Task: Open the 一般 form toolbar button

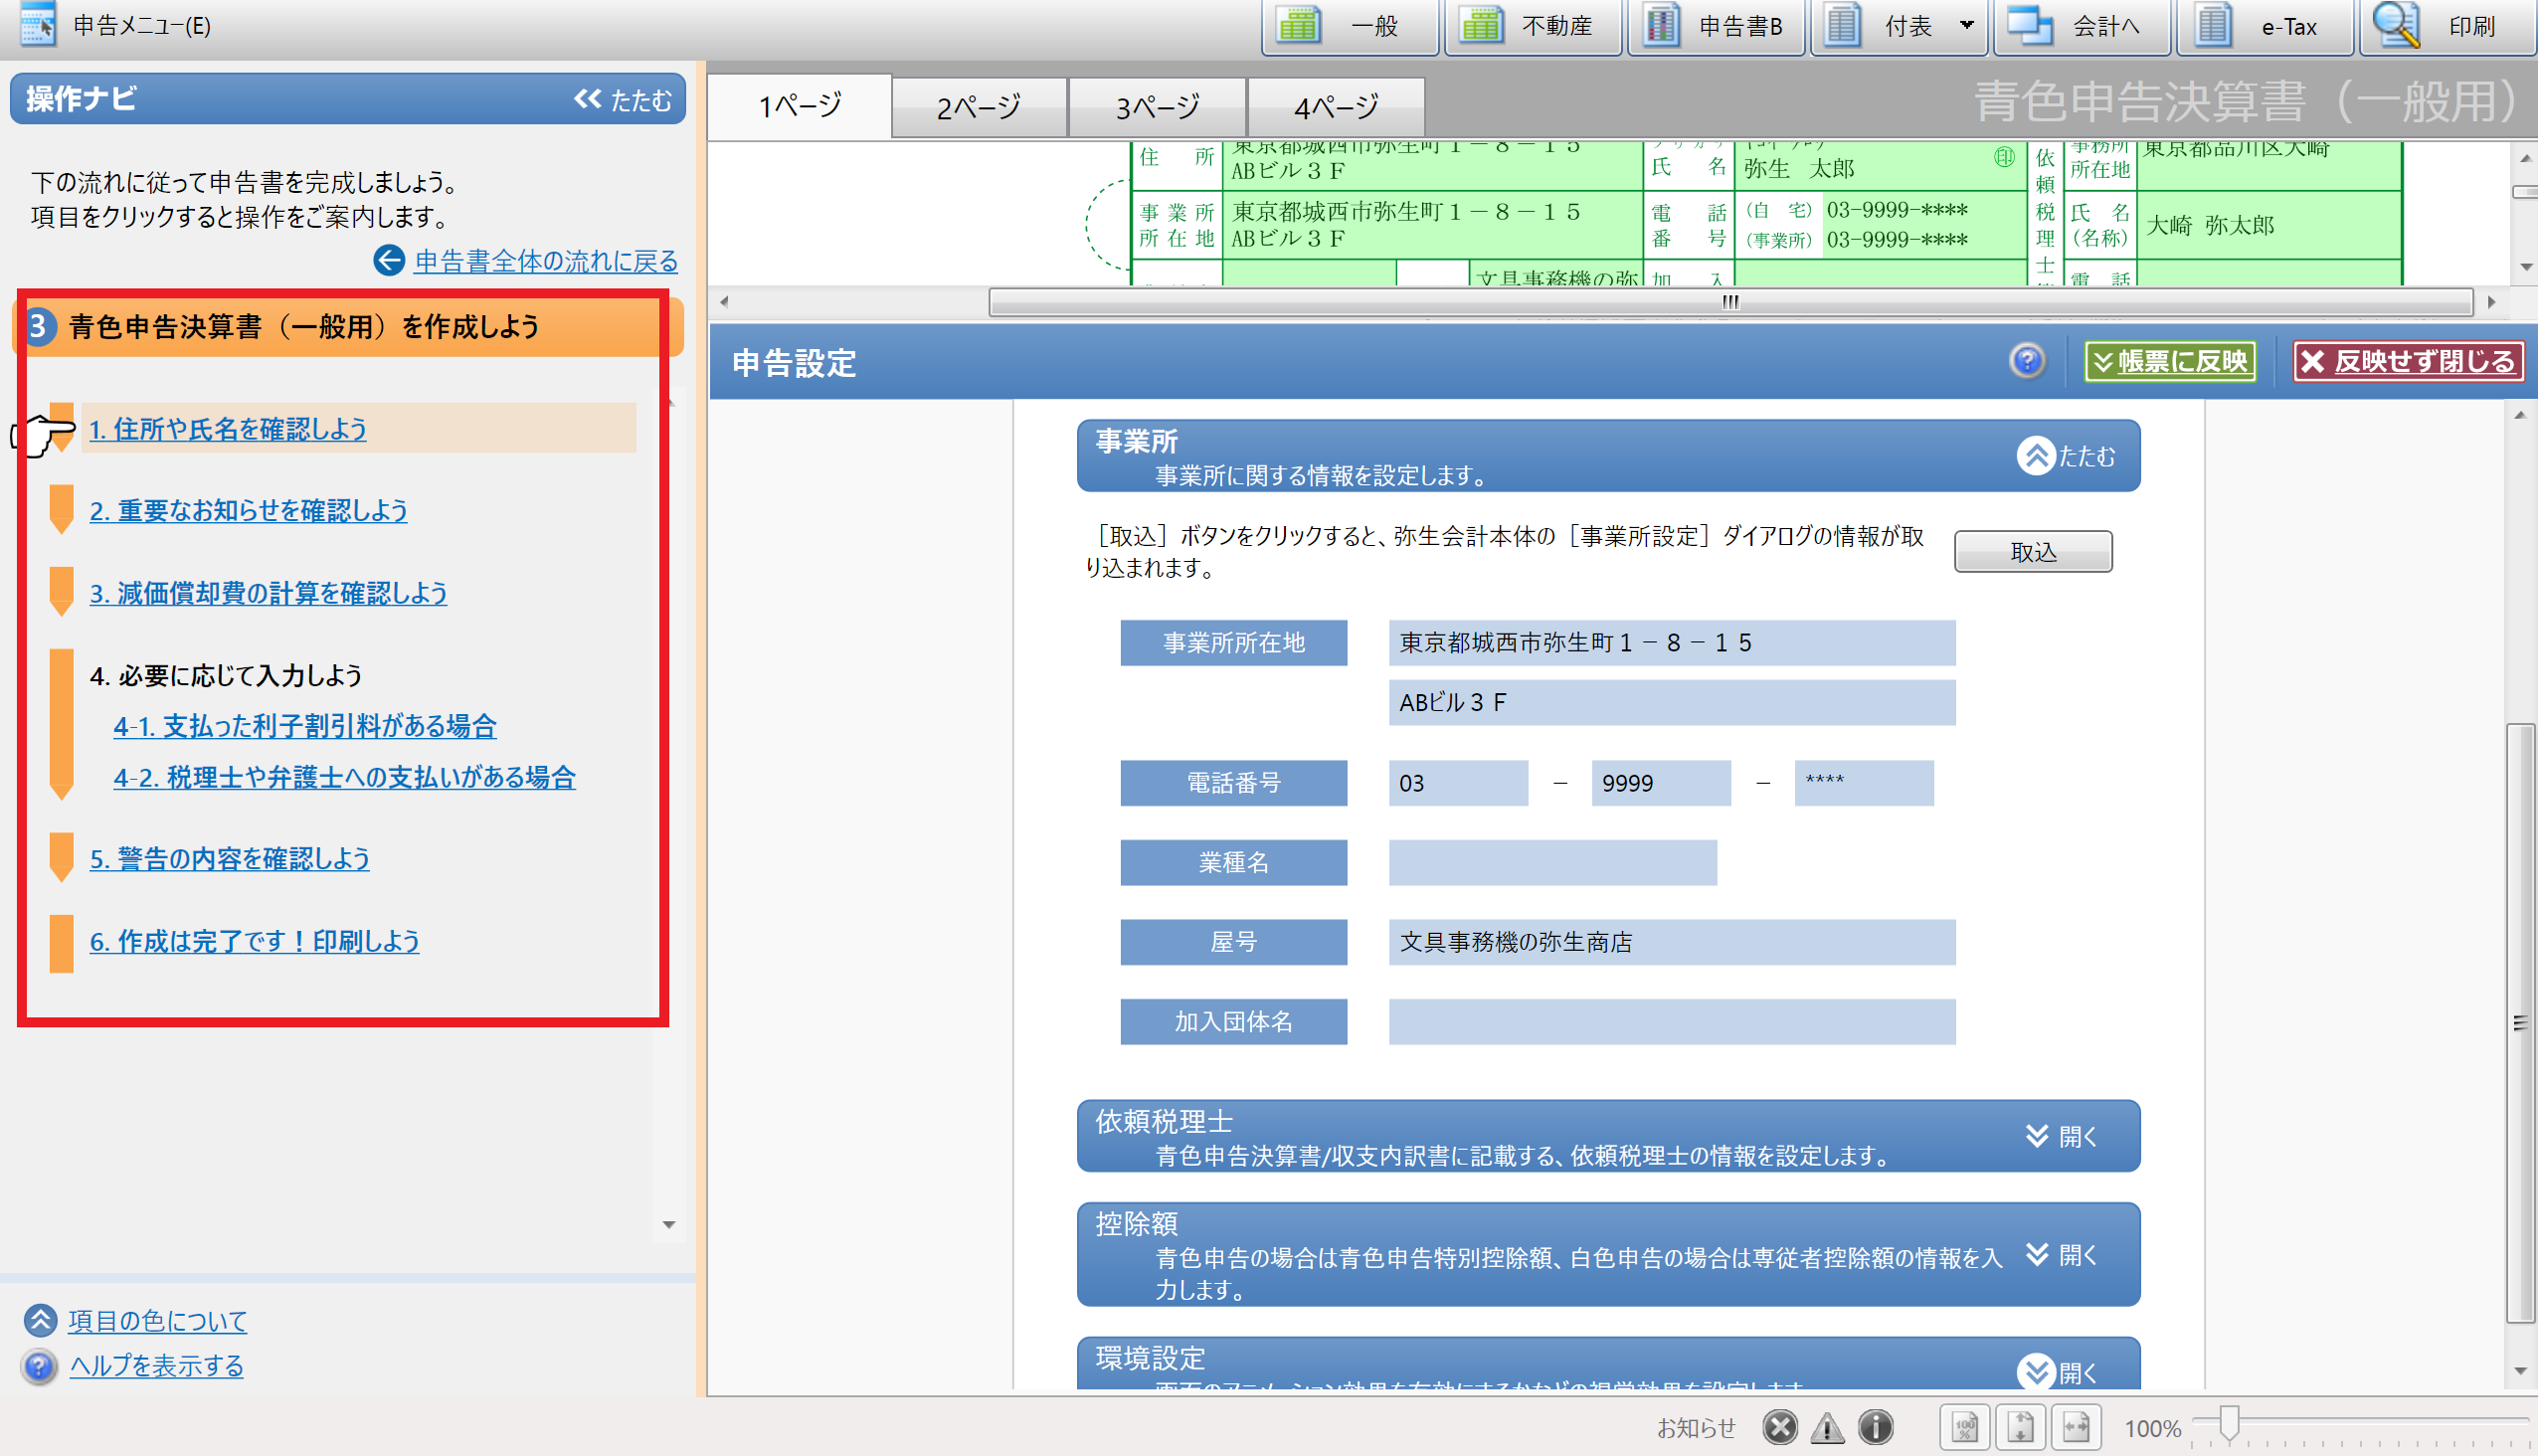Action: coord(1350,26)
